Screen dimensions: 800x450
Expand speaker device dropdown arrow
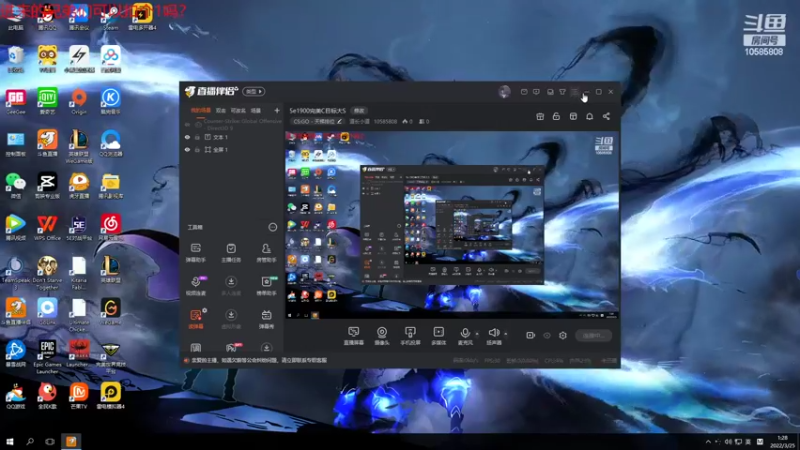(x=506, y=334)
